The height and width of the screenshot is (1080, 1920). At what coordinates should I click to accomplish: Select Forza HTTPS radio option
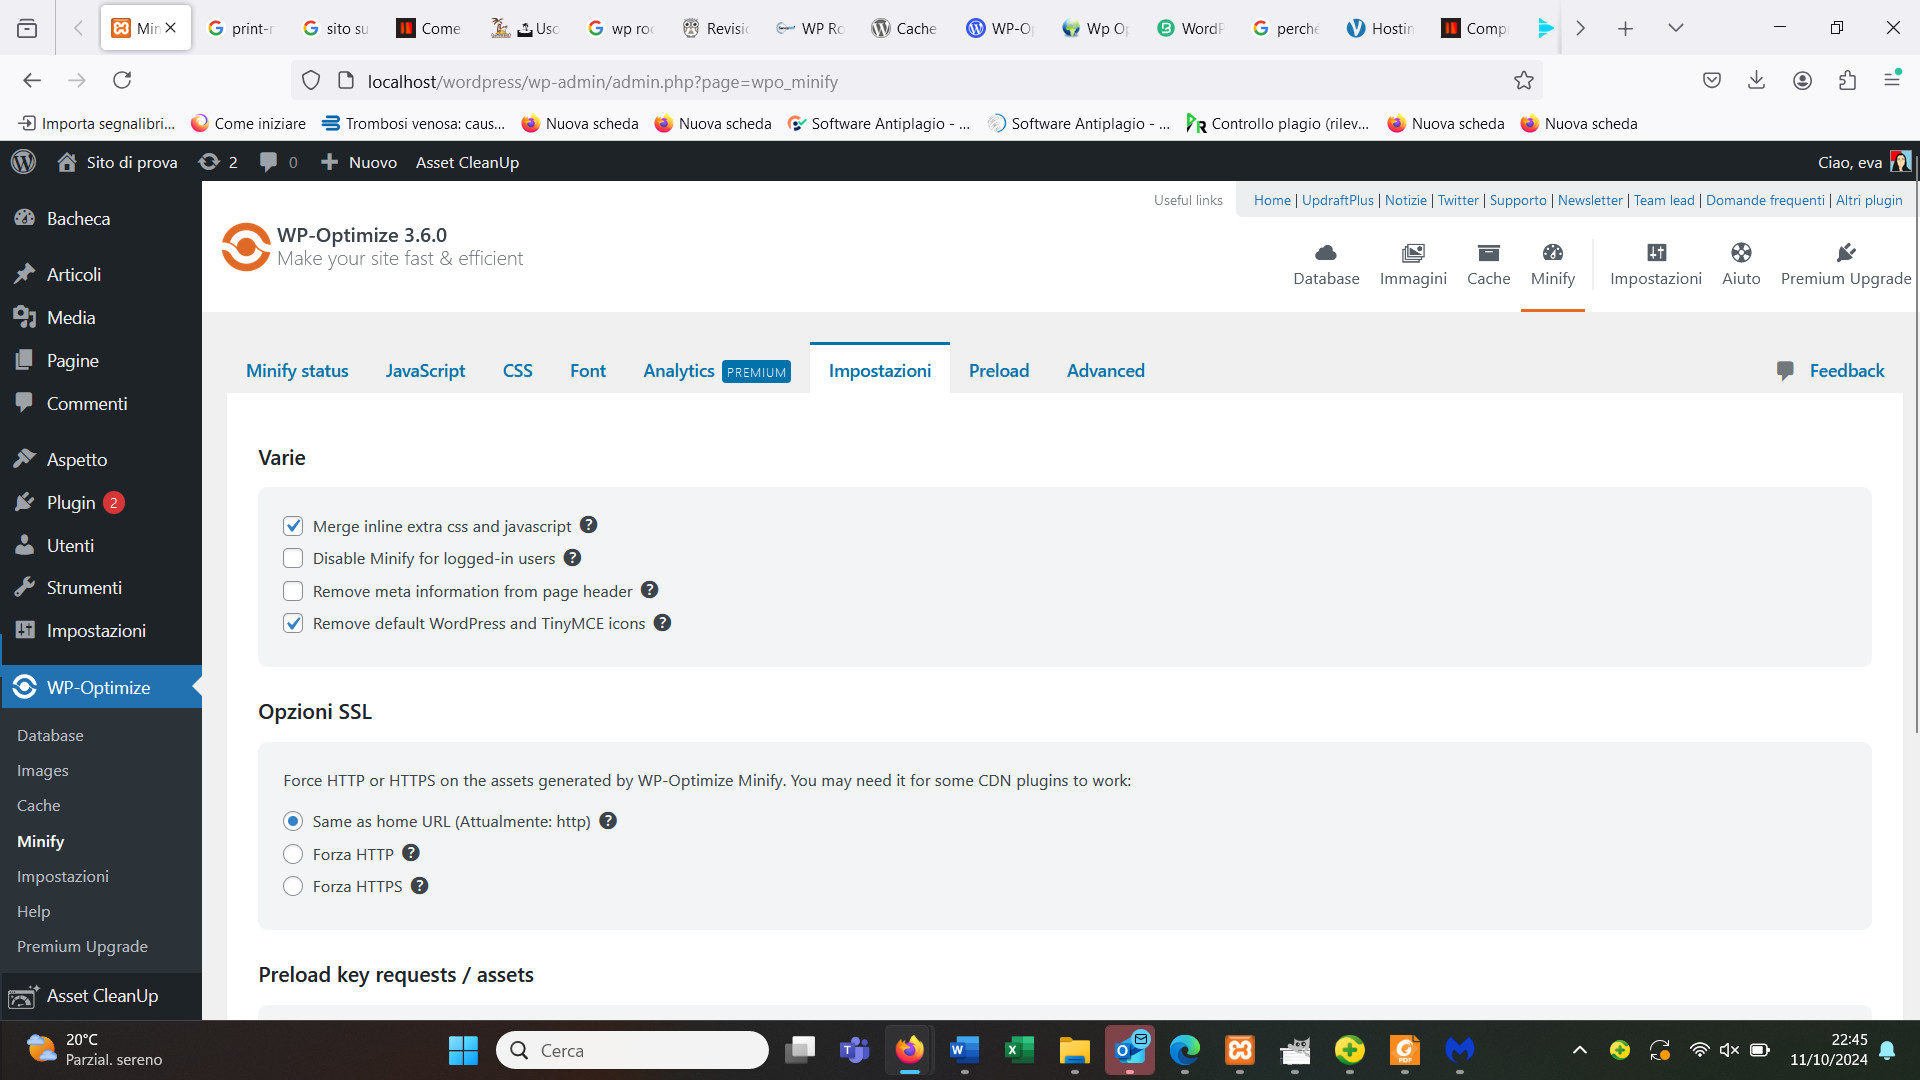tap(293, 885)
